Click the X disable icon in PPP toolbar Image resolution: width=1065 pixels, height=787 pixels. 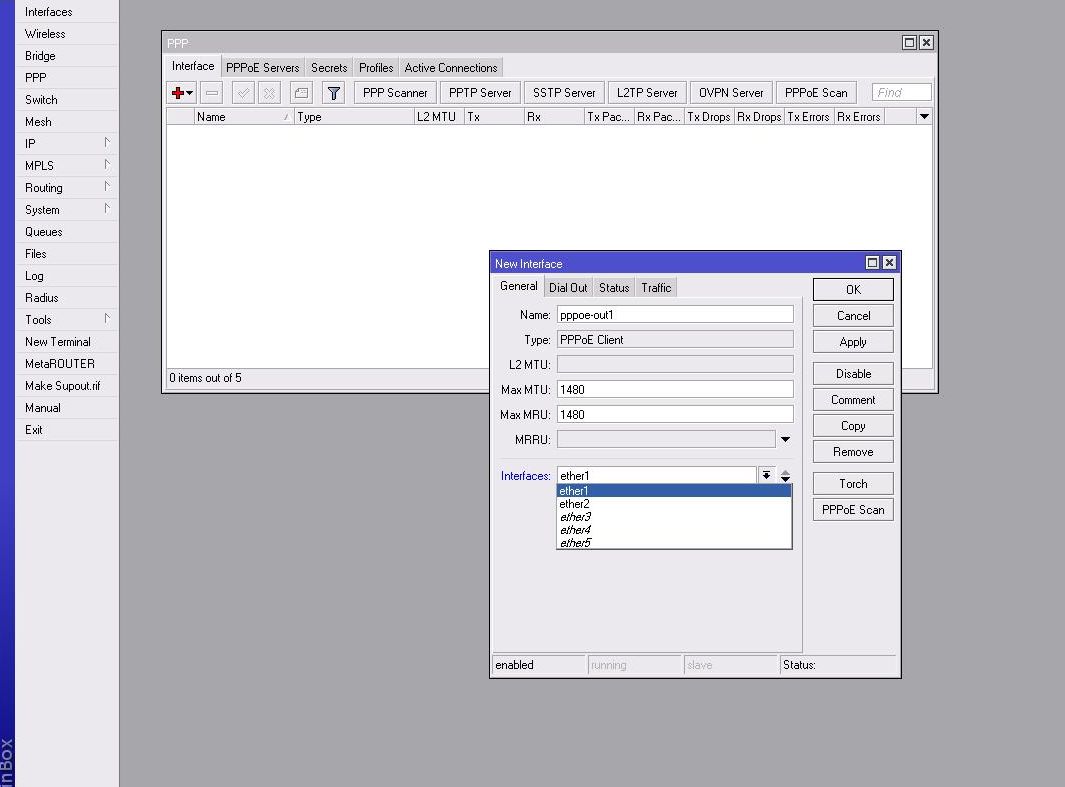pyautogui.click(x=270, y=92)
